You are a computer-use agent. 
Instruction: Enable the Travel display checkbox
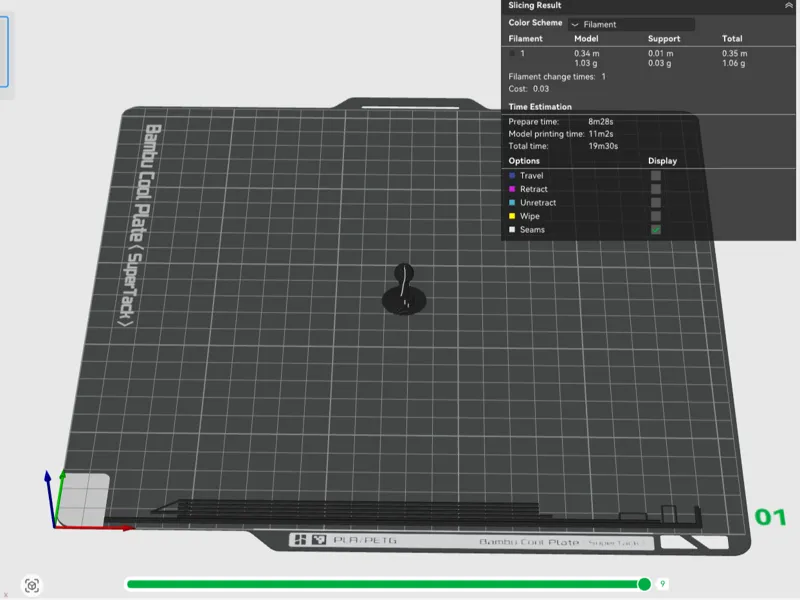[656, 176]
